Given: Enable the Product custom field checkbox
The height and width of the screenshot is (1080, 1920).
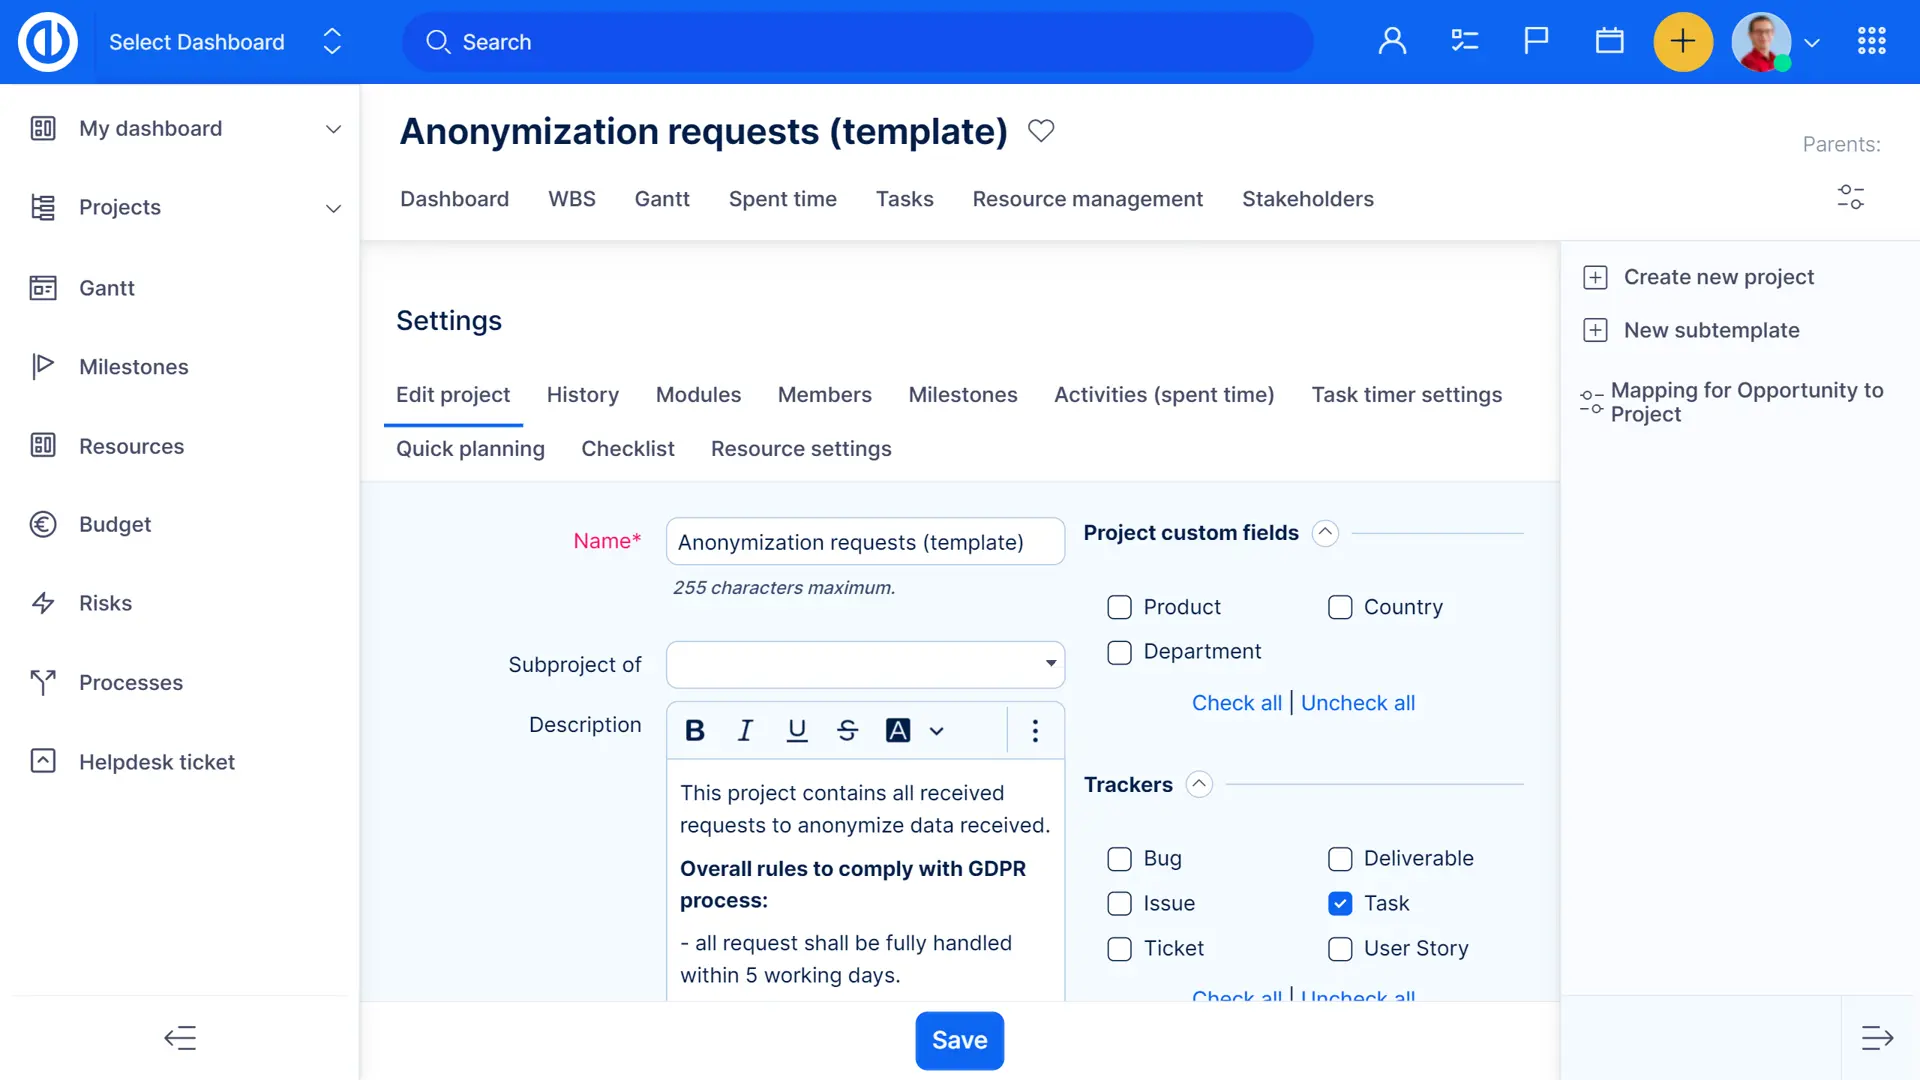Looking at the screenshot, I should click(x=1119, y=607).
